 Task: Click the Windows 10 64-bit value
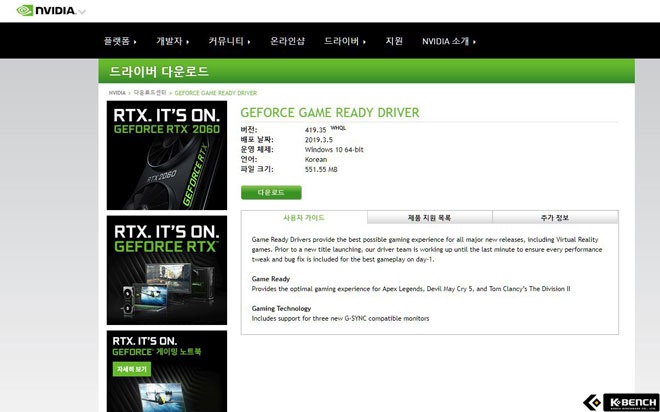(x=334, y=149)
